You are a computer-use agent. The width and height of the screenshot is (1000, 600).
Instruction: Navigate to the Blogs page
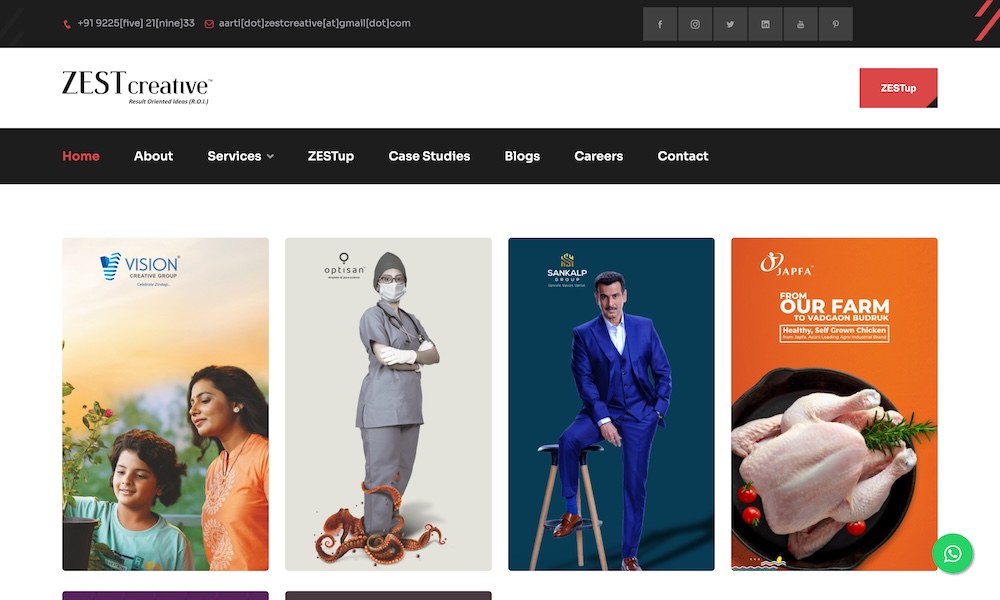click(522, 156)
